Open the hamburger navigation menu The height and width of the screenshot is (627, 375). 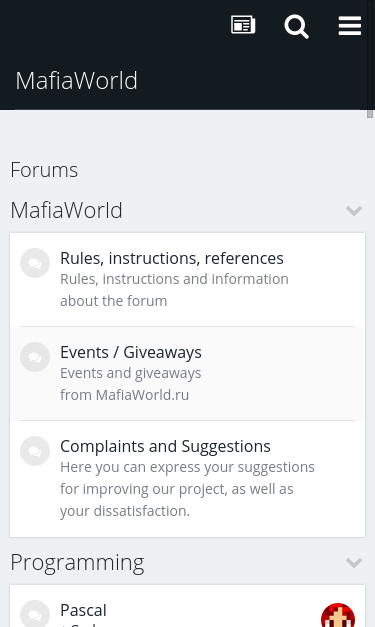coord(350,26)
